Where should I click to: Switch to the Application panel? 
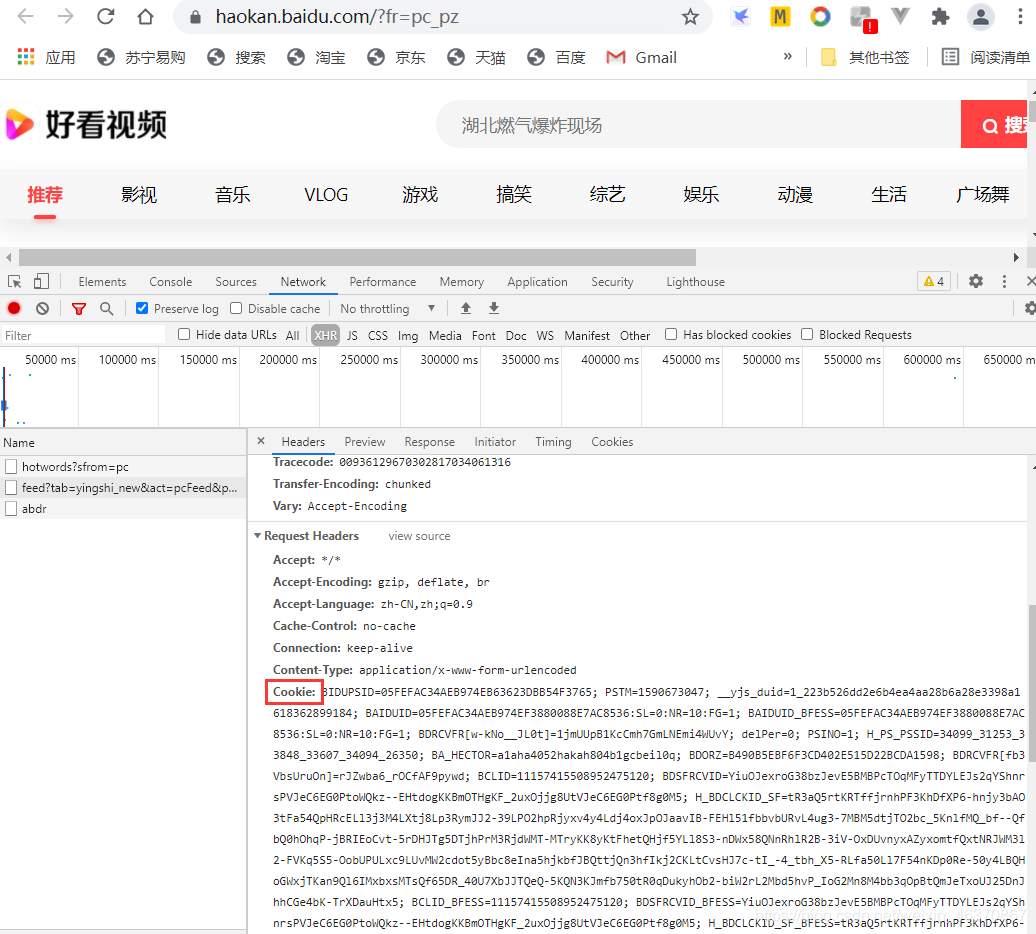537,282
